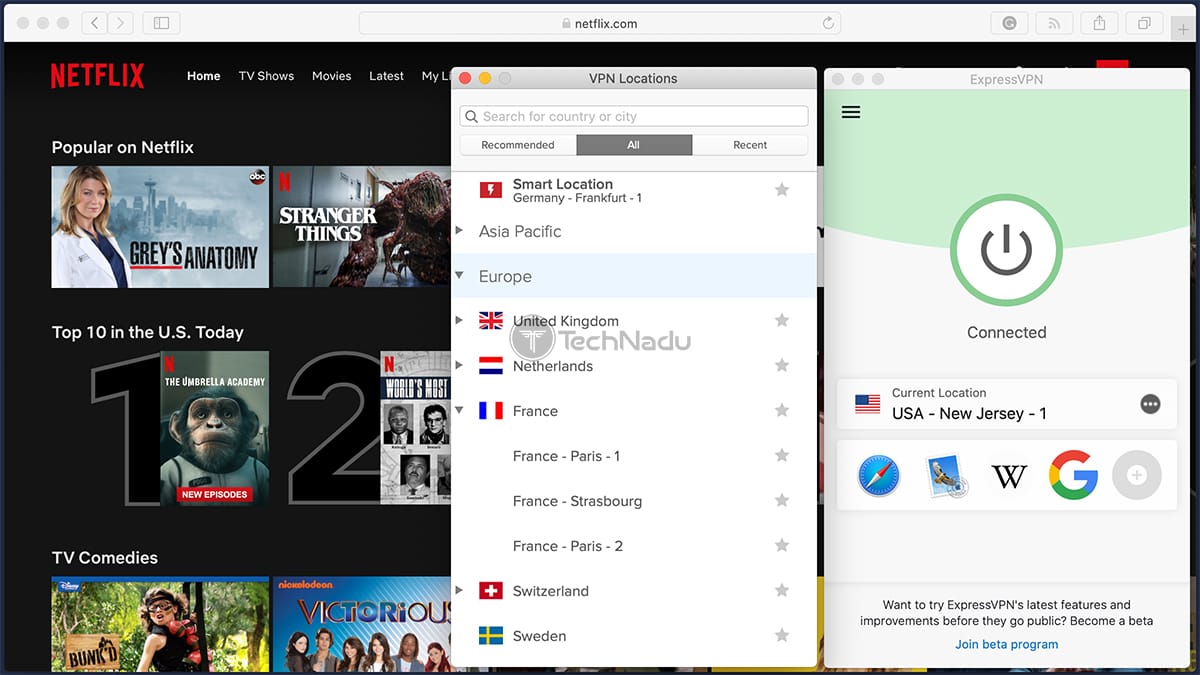Click the France flag

(491, 411)
